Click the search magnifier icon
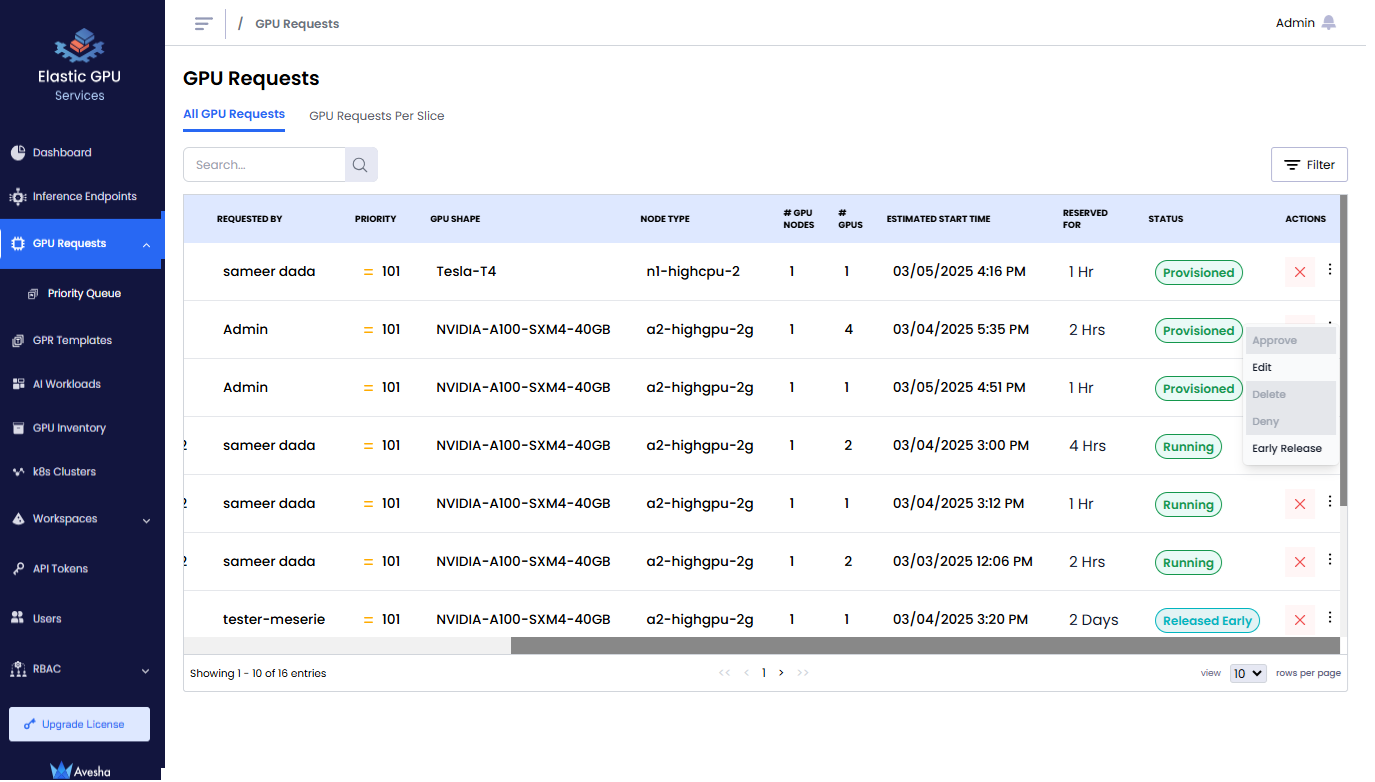Screen dimensions: 1375x782 361,165
